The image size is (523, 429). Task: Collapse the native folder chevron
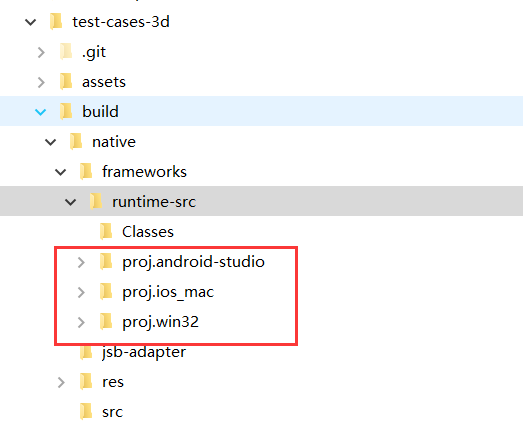51,142
